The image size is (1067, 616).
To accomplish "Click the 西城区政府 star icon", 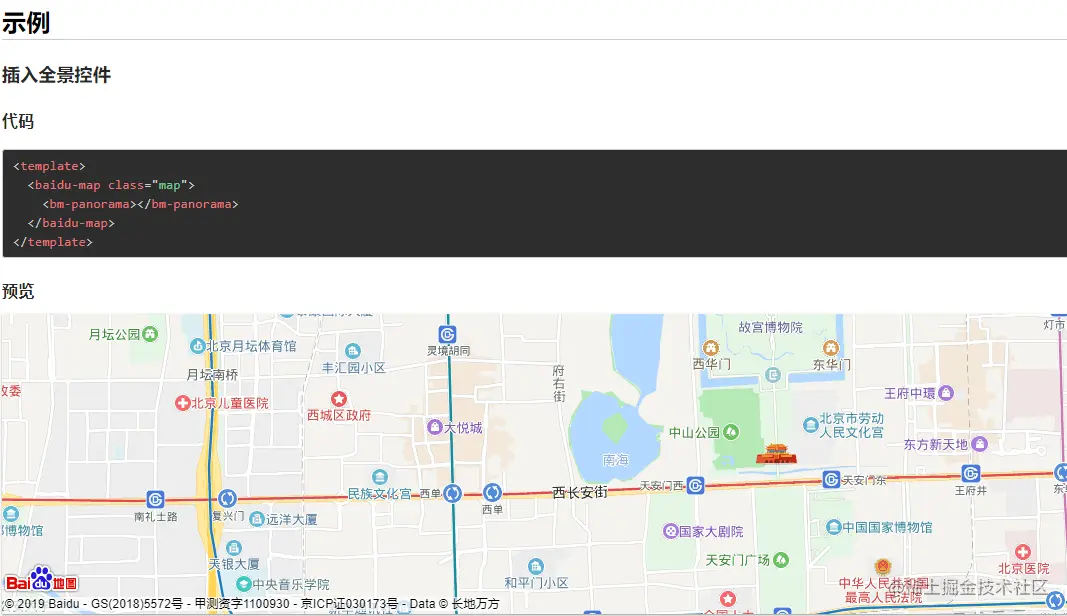I will (339, 398).
